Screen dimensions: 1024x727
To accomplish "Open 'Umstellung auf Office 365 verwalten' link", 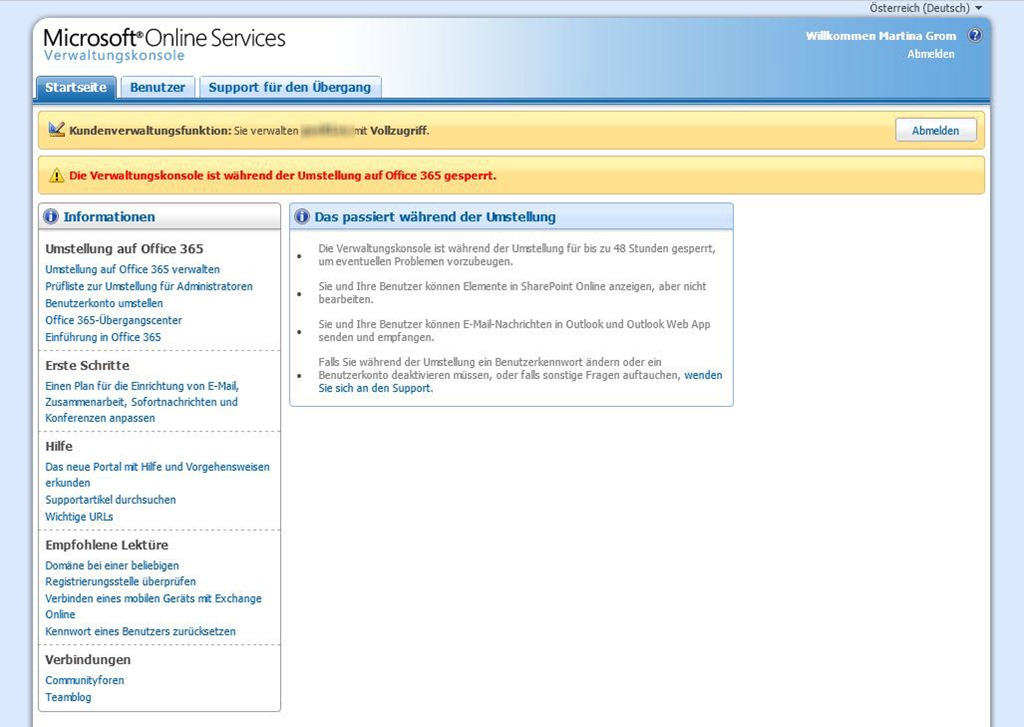I will [133, 269].
